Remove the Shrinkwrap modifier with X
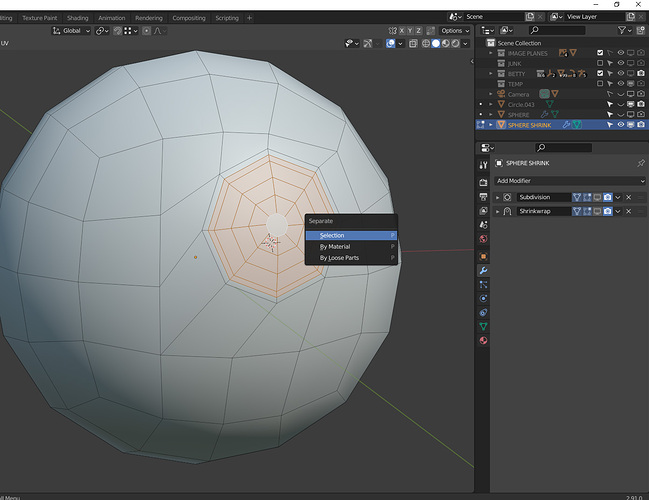This screenshot has width=649, height=500. tap(628, 212)
